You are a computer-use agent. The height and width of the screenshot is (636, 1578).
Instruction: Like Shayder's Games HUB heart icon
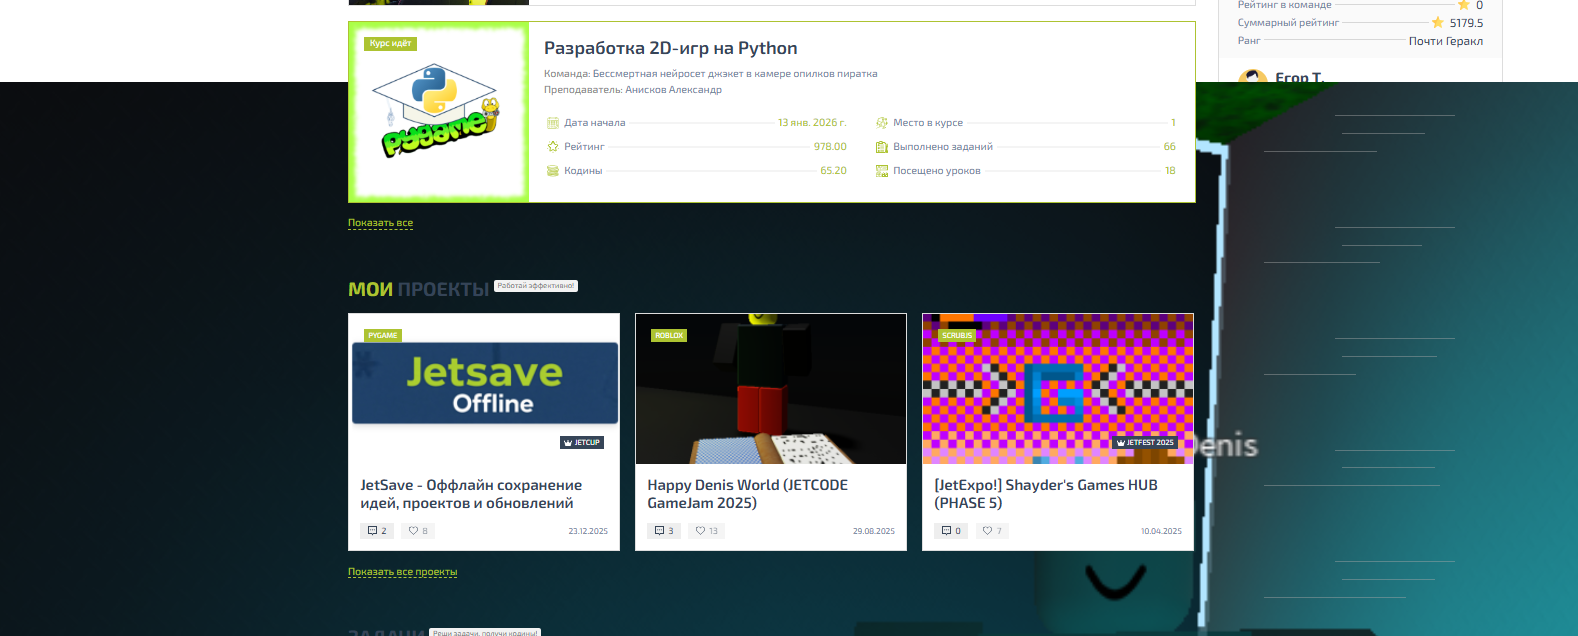[x=987, y=531]
